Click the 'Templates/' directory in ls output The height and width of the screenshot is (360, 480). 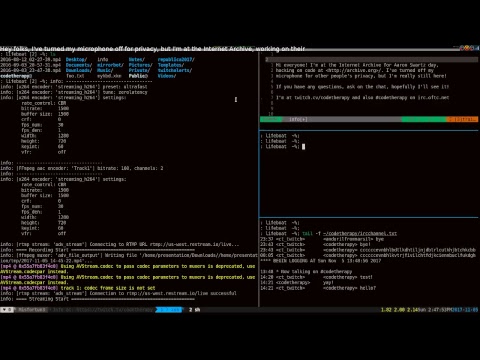pyautogui.click(x=171, y=65)
